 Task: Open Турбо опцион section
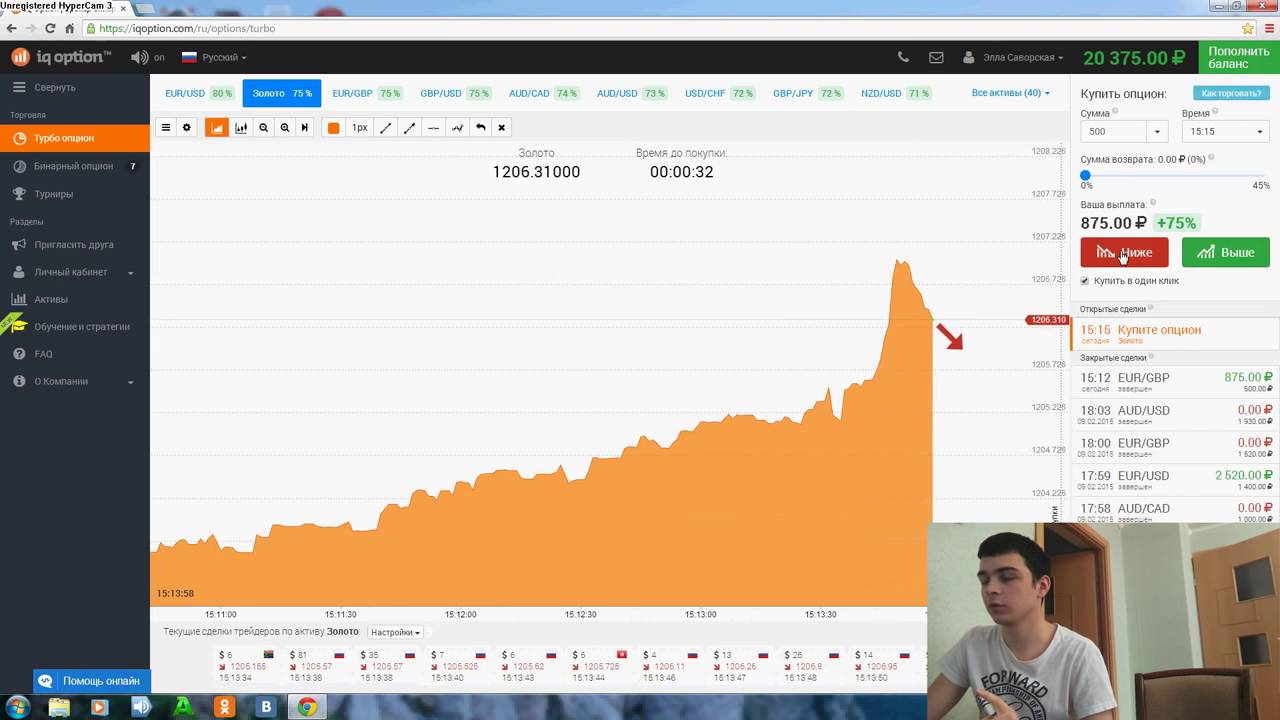click(75, 138)
